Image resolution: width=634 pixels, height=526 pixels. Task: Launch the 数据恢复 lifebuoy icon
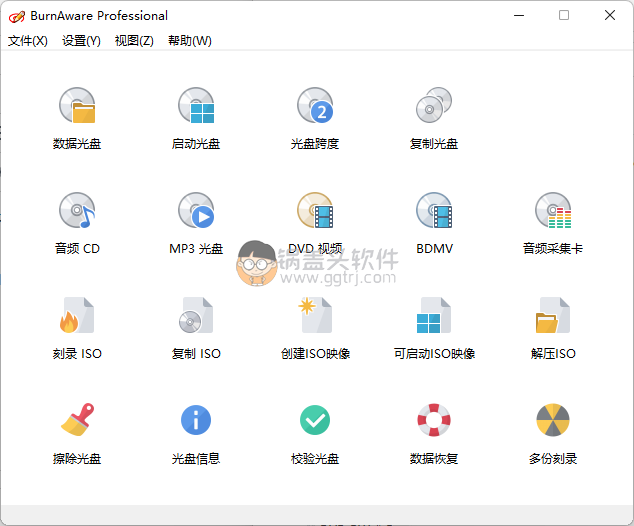434,420
